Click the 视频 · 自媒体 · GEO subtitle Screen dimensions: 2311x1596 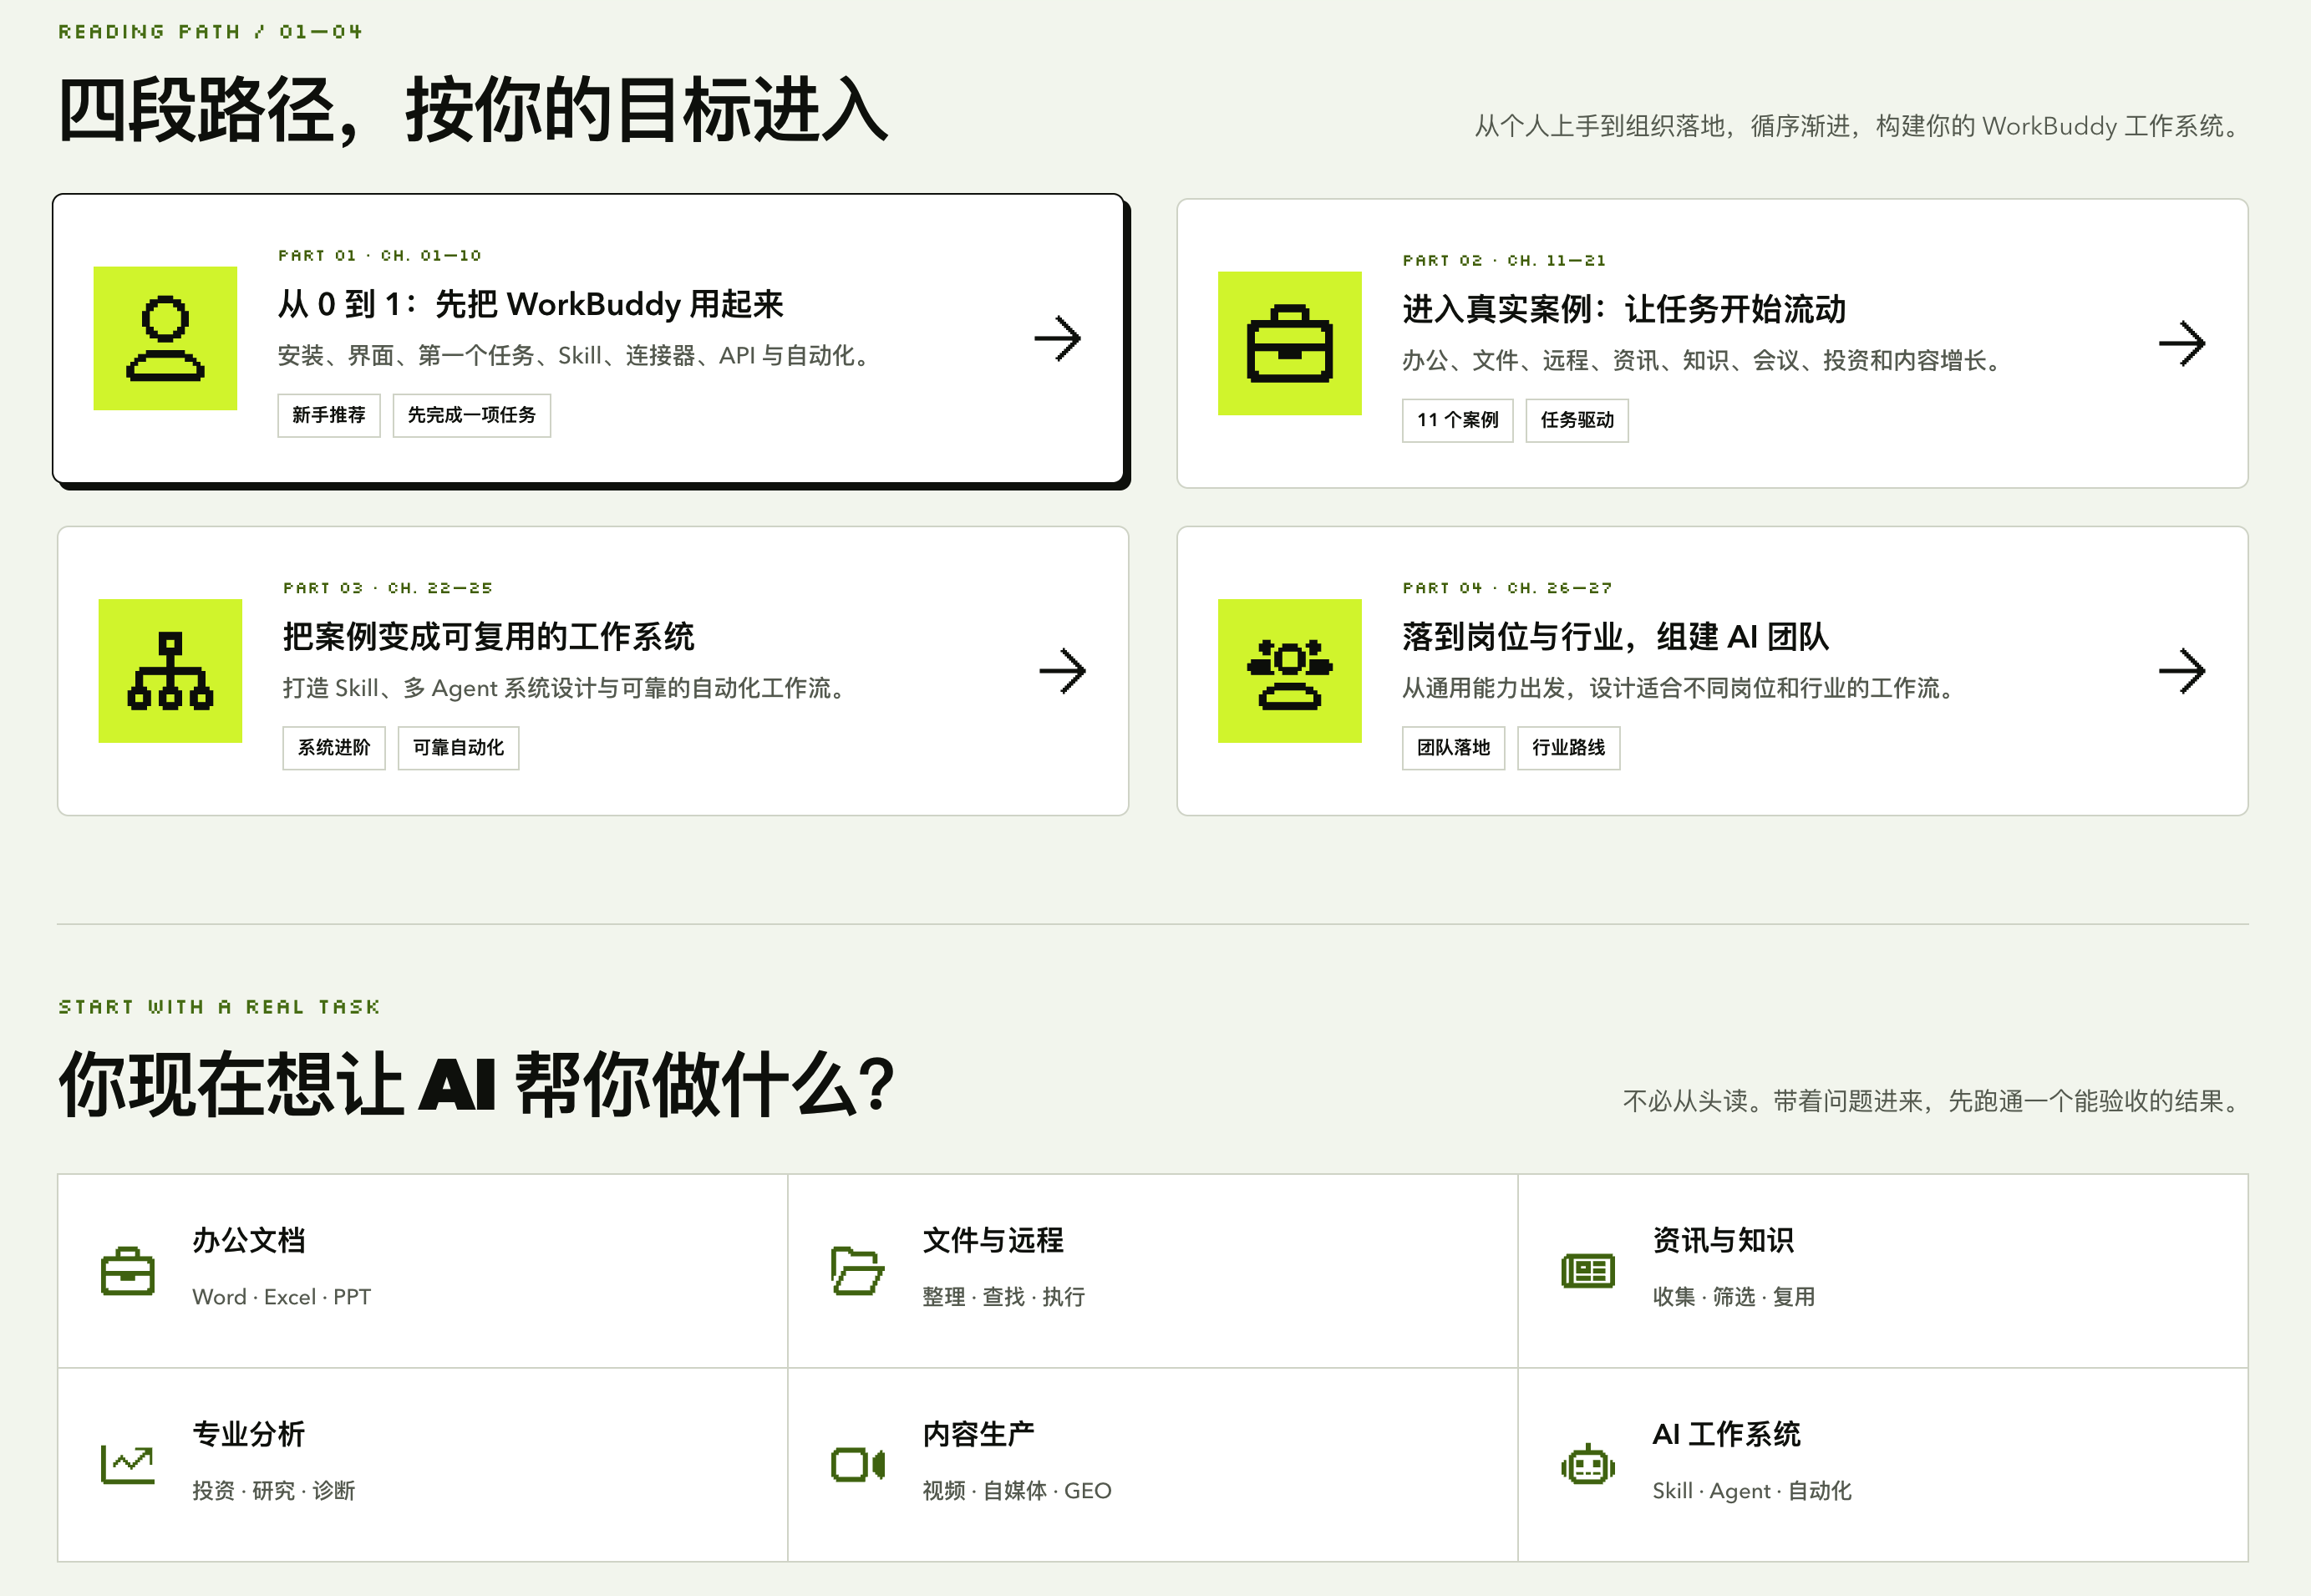coord(1016,1491)
